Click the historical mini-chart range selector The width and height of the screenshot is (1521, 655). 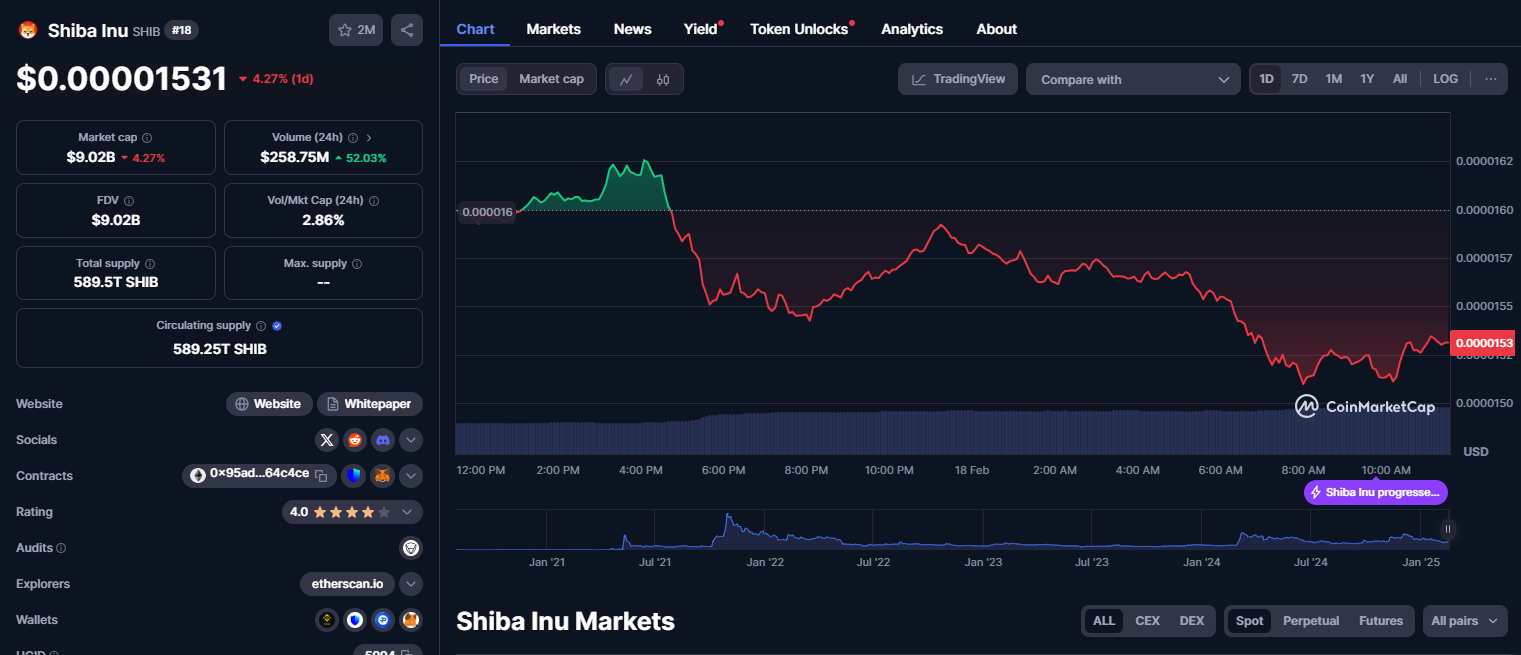click(952, 529)
